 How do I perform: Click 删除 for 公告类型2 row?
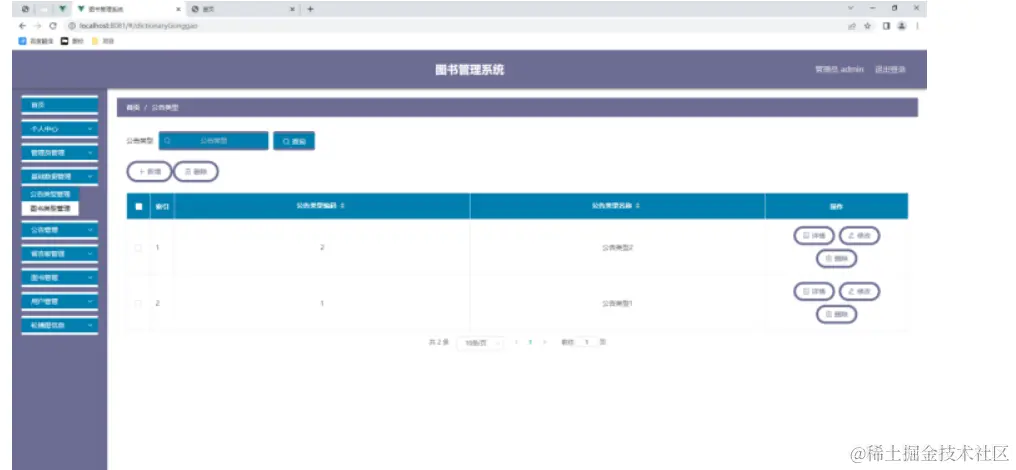tap(837, 258)
